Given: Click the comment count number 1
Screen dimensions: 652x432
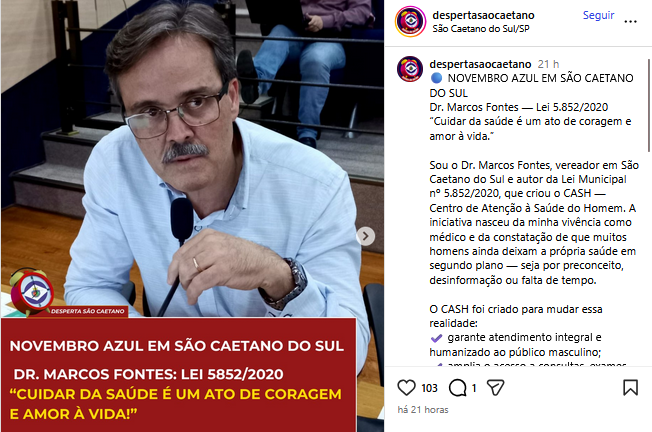Looking at the screenshot, I should click(x=474, y=388).
